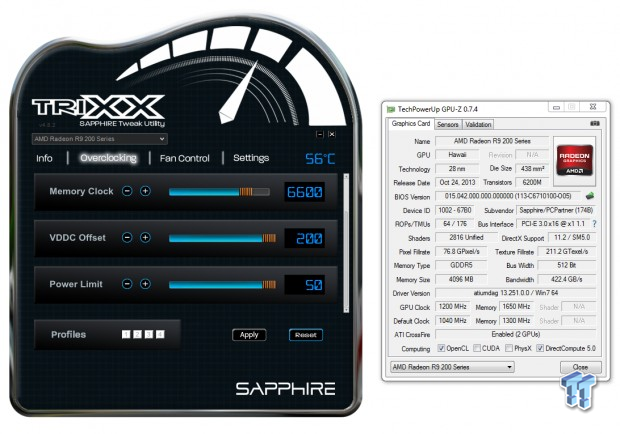This screenshot has height=434, width=620.
Task: Increase Memory Clock with plus button
Action: 146,191
